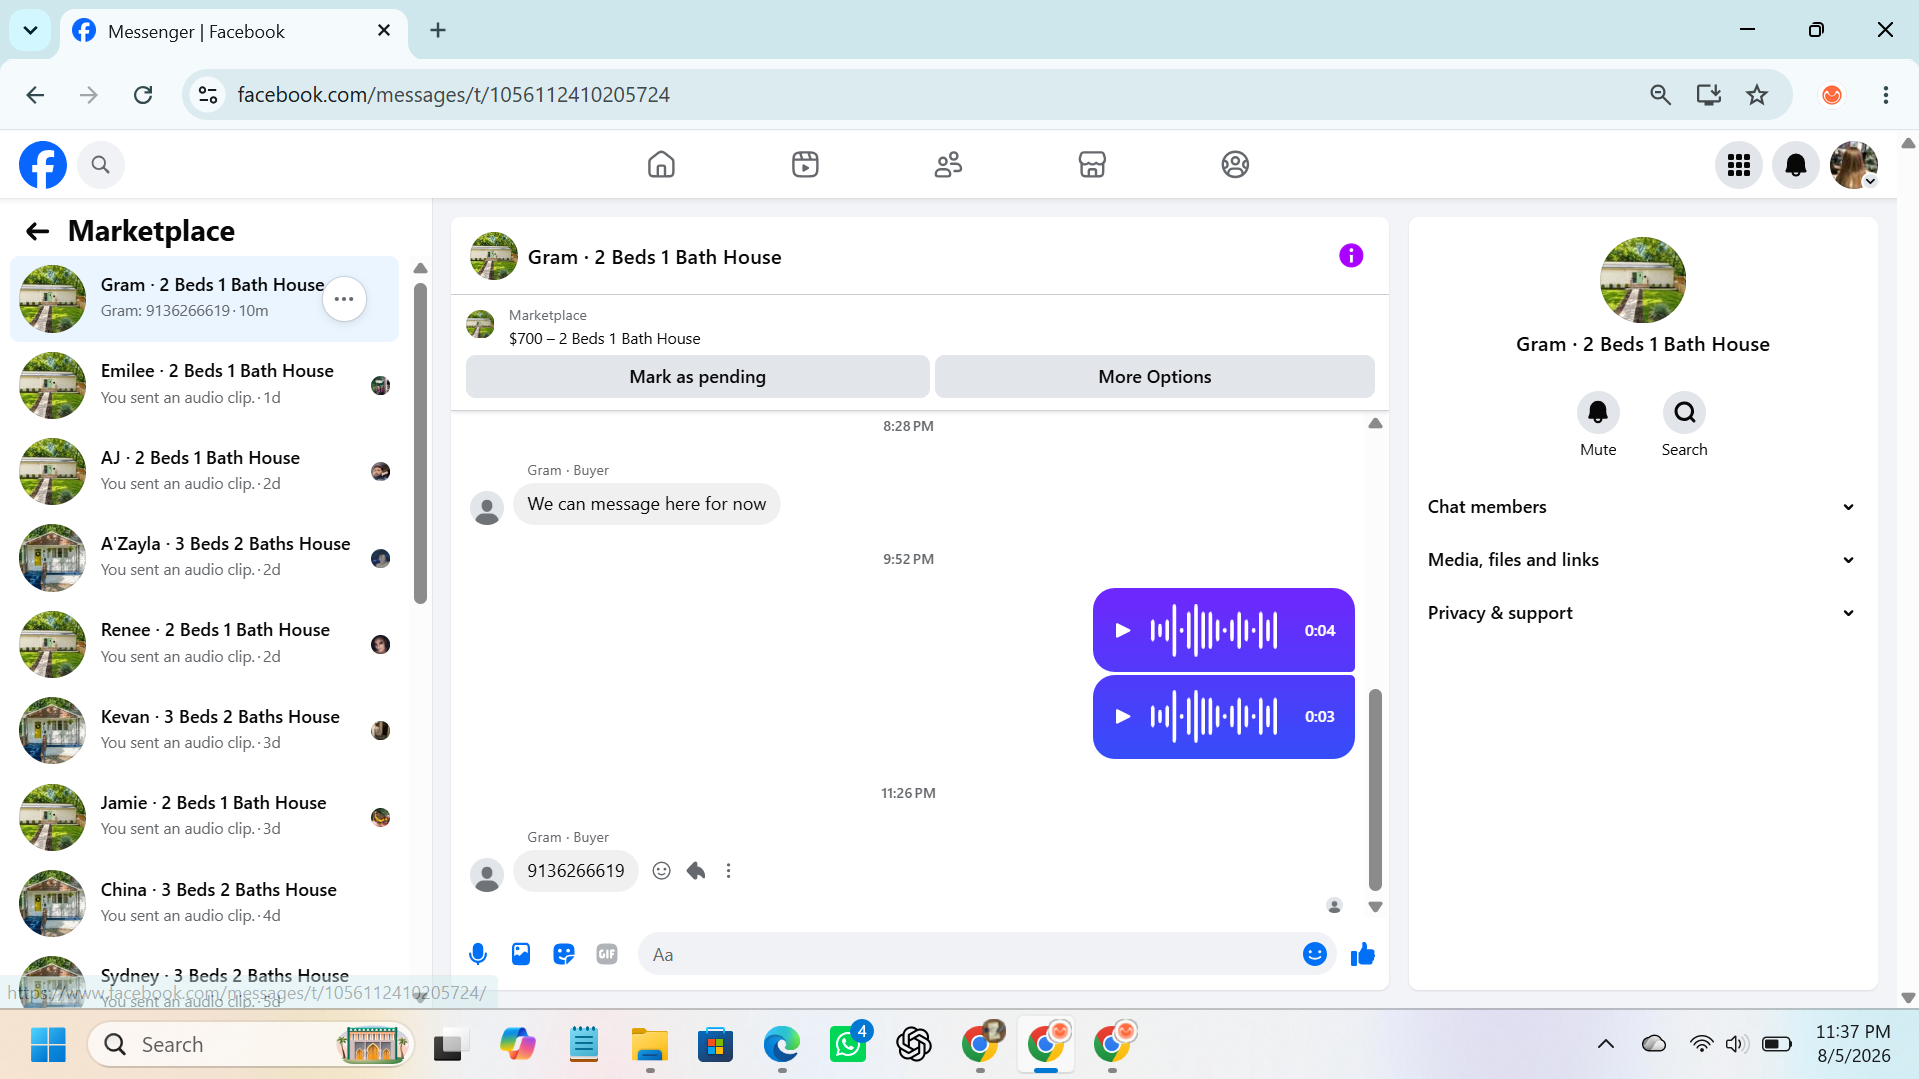Seek within the 0:03 audio waveform
Image resolution: width=1919 pixels, height=1079 pixels.
pos(1214,716)
